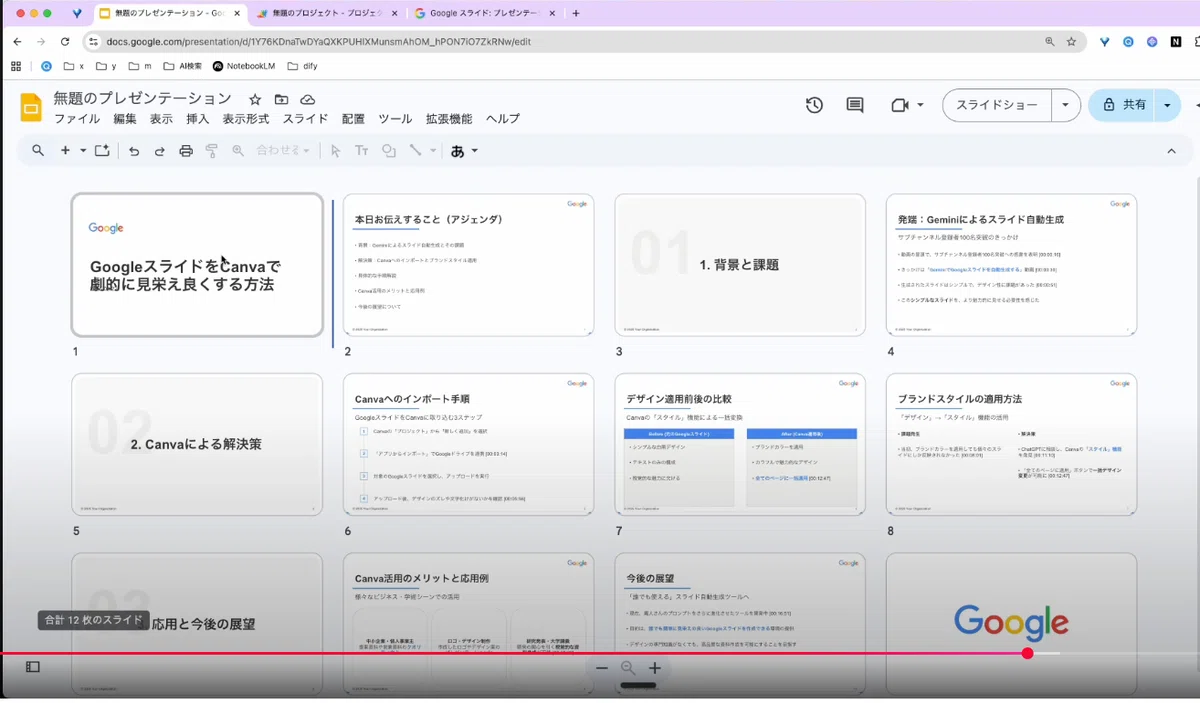
Task: Click the red video progress scrubber handle
Action: (x=1027, y=653)
